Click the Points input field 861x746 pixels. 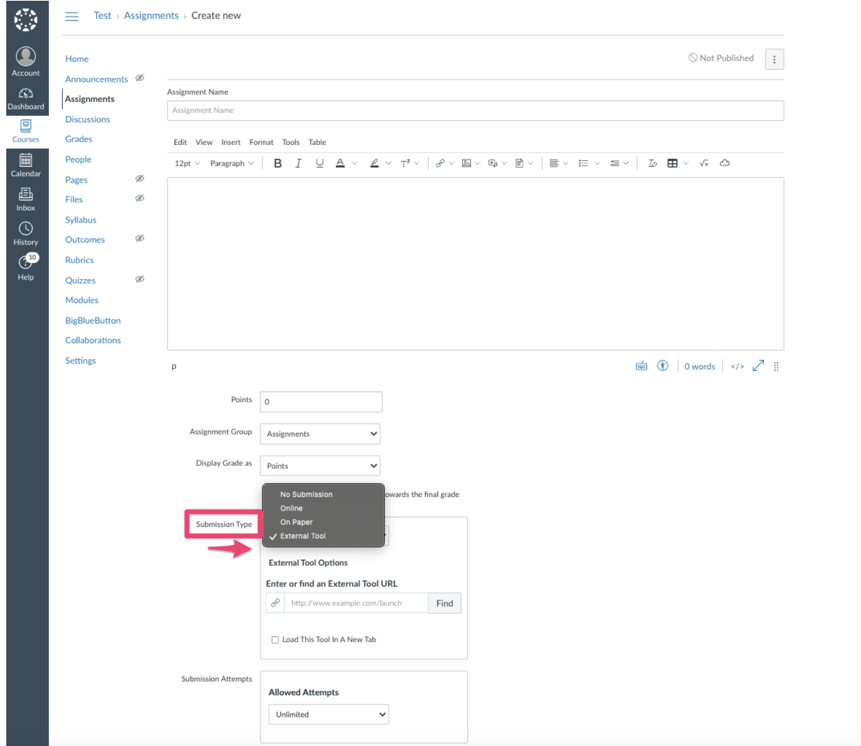click(x=320, y=401)
